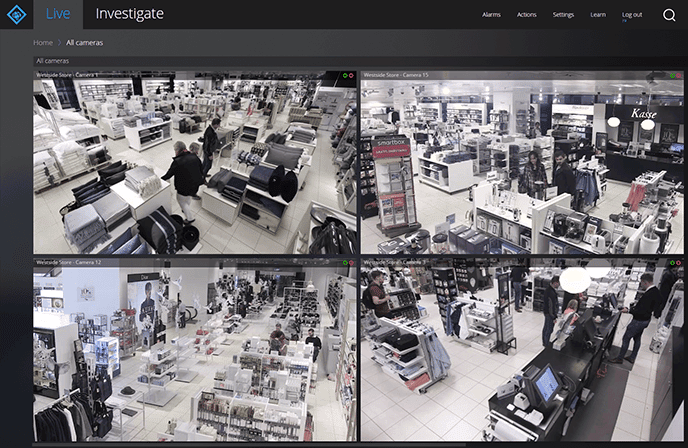This screenshot has width=688, height=448.
Task: Click red status indicator on Camera 1
Action: pyautogui.click(x=351, y=76)
